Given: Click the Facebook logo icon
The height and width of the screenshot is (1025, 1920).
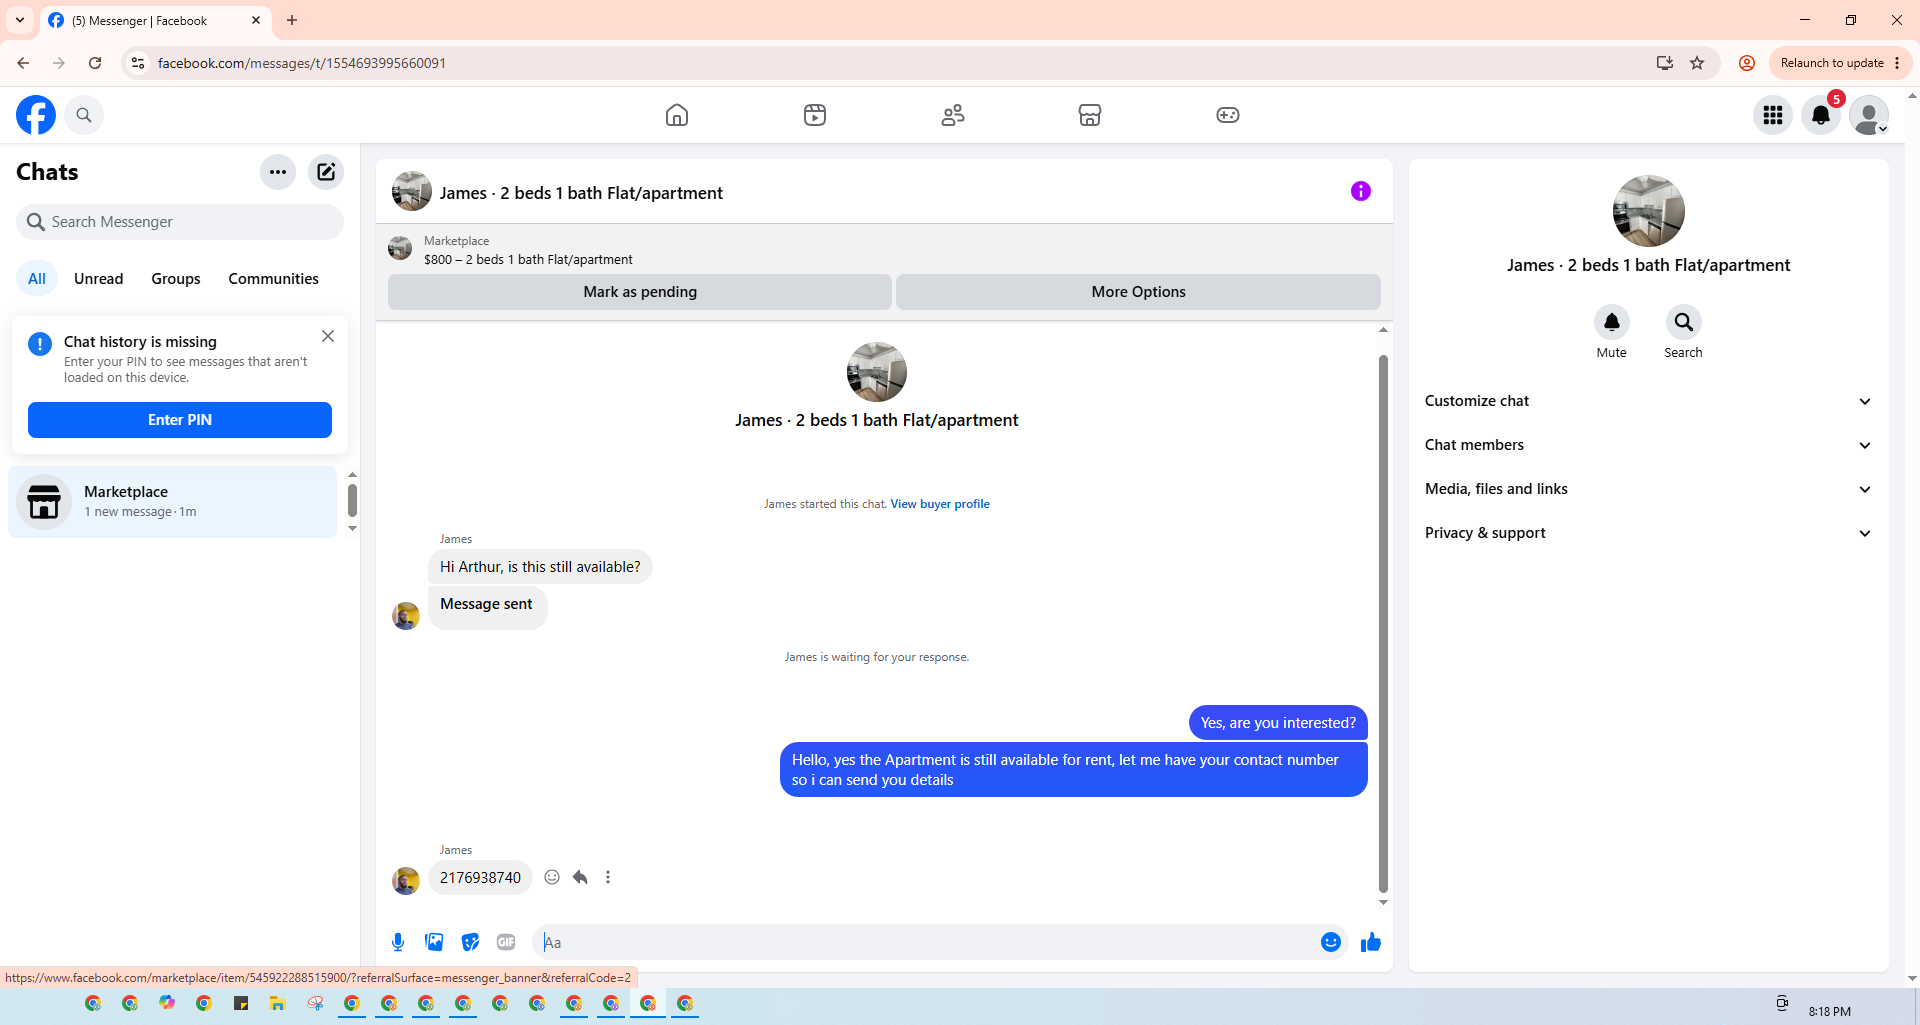Looking at the screenshot, I should click(x=36, y=115).
